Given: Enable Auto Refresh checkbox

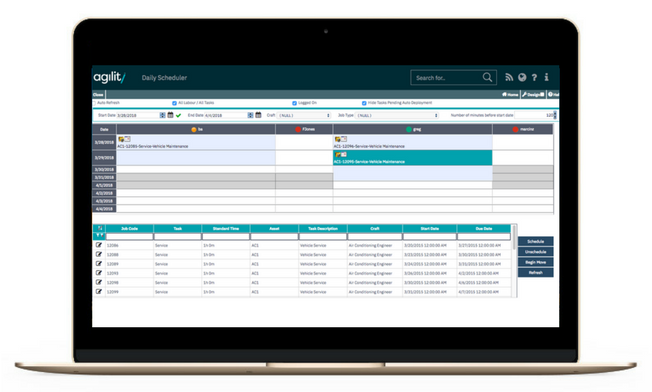Looking at the screenshot, I should pos(94,103).
